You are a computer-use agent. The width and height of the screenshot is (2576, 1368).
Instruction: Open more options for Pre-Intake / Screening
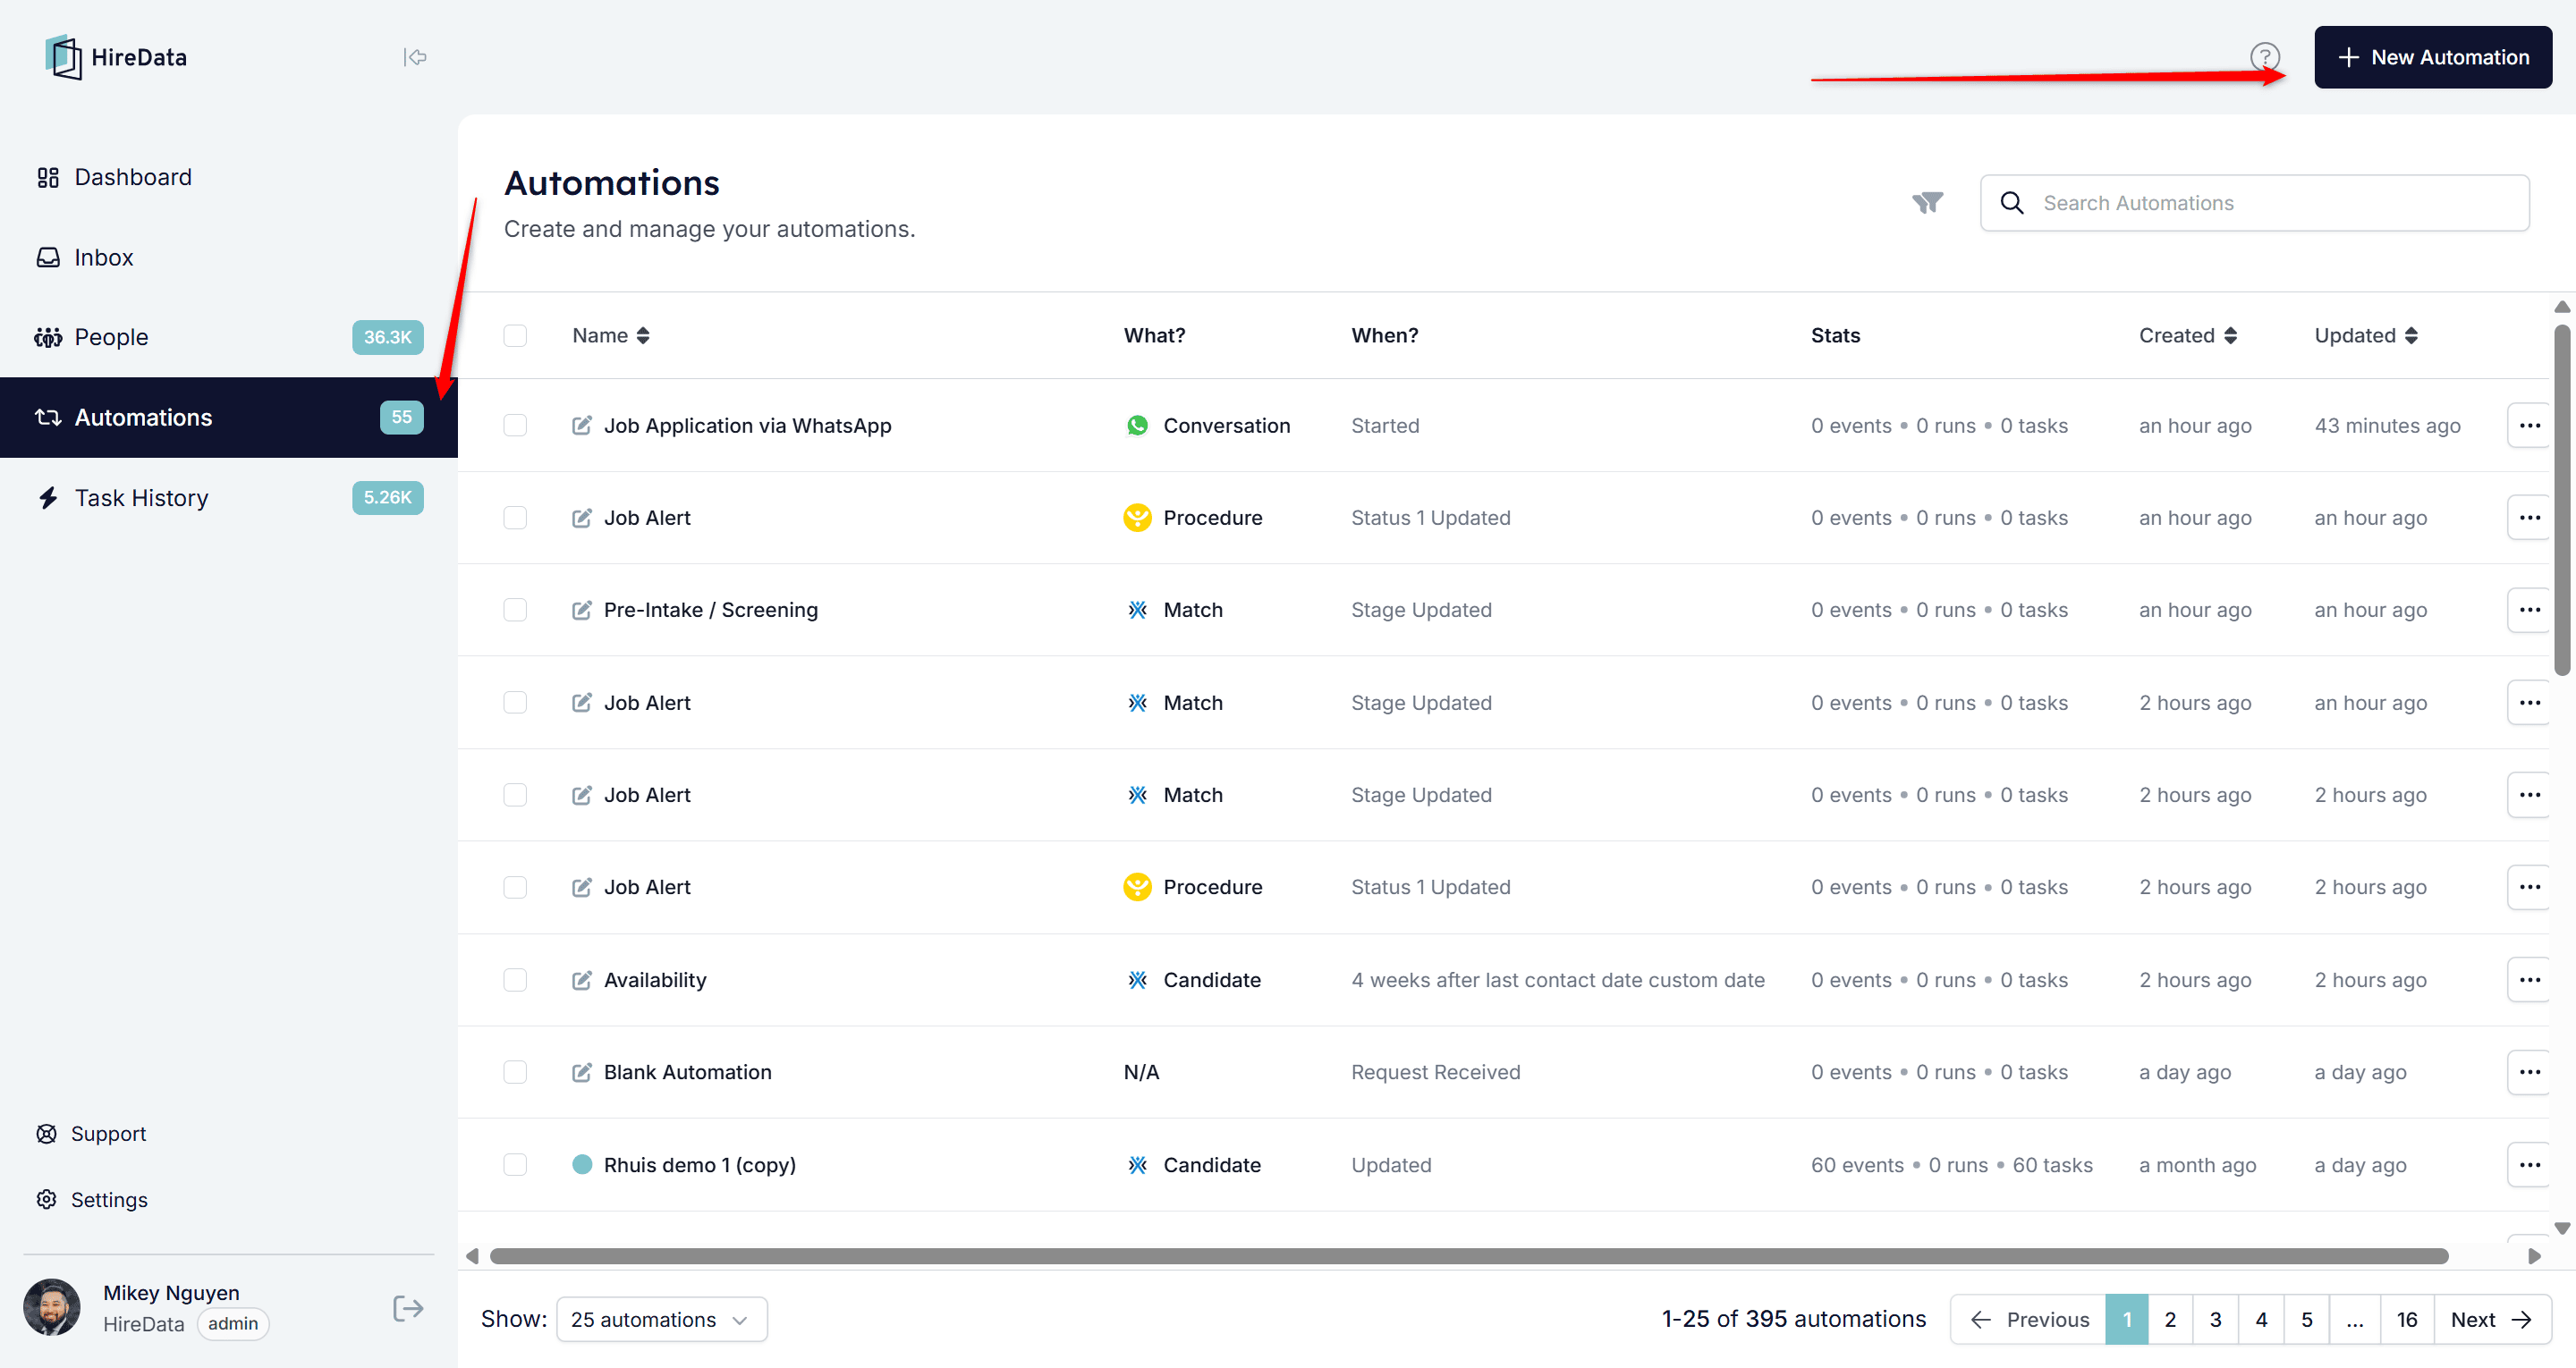[x=2529, y=610]
